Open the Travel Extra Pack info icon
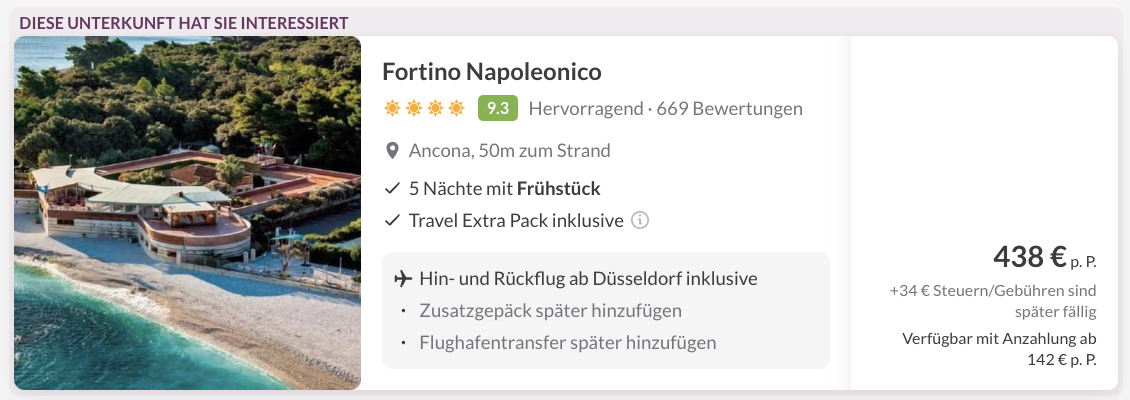The image size is (1130, 400). [640, 221]
